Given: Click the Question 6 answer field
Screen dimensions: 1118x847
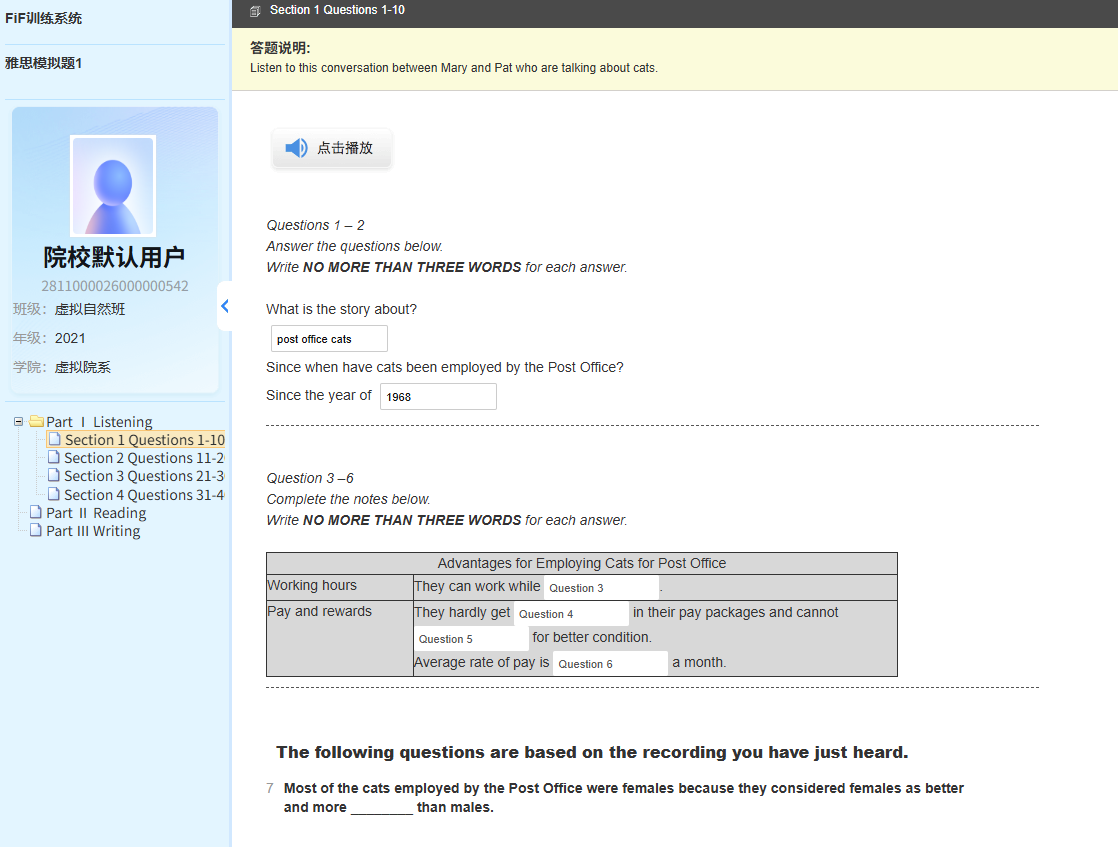Looking at the screenshot, I should pyautogui.click(x=610, y=664).
